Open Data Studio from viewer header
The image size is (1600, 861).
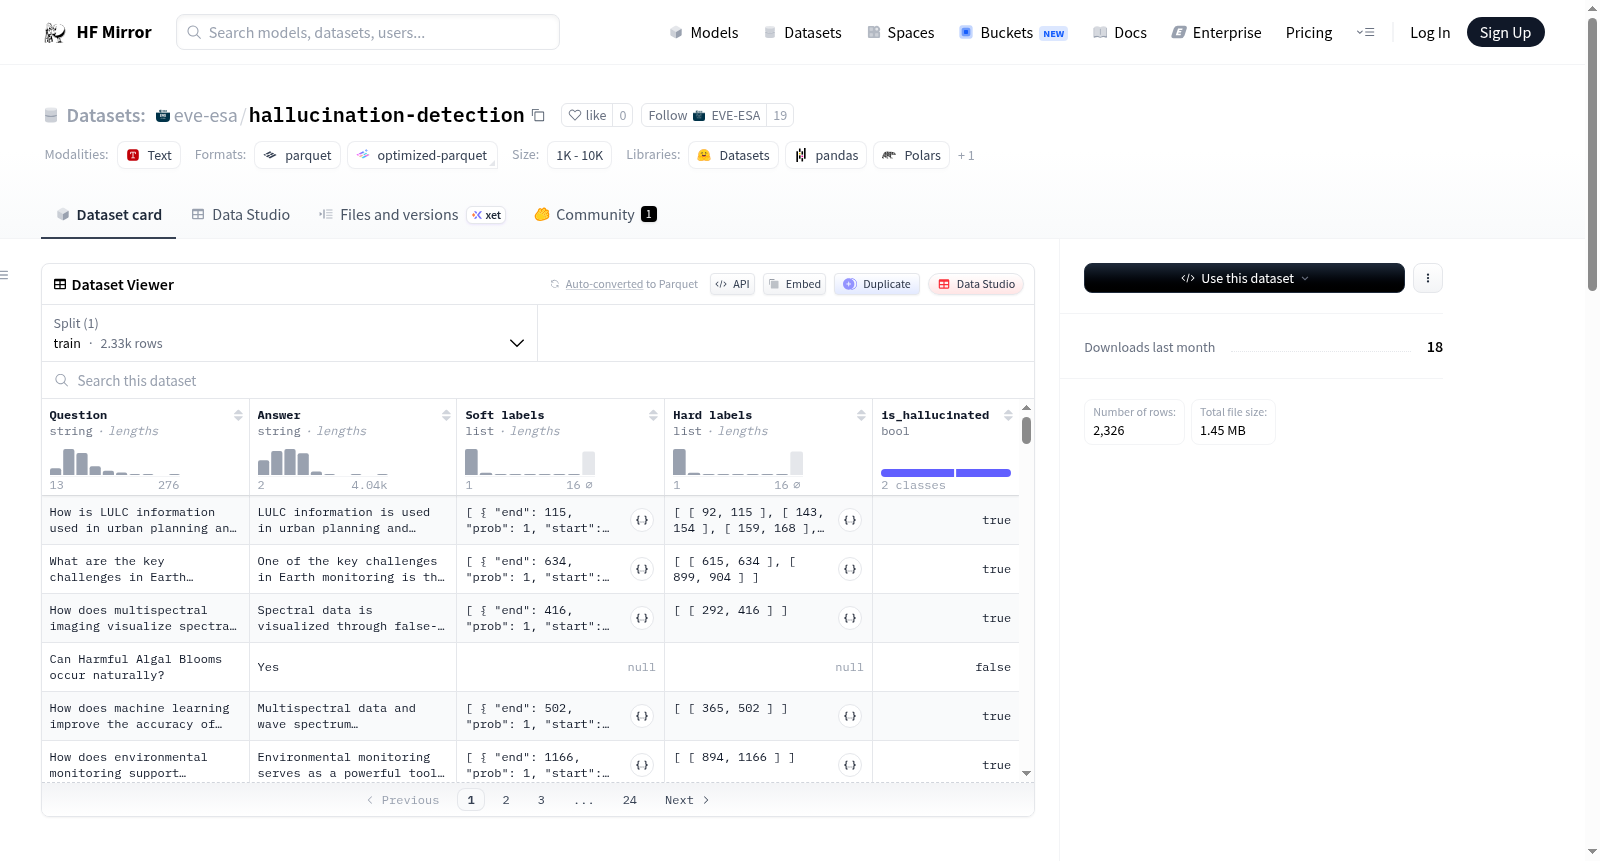click(976, 284)
